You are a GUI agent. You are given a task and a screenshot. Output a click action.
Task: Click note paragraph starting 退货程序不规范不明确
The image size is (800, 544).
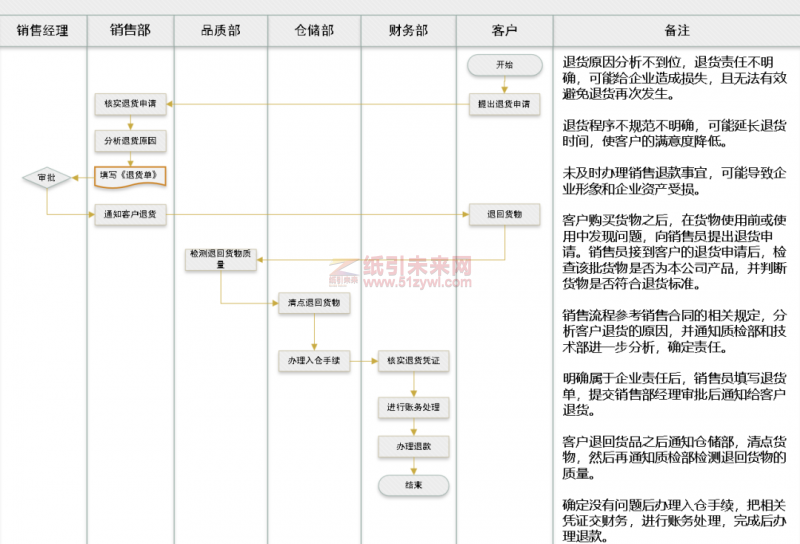point(674,133)
